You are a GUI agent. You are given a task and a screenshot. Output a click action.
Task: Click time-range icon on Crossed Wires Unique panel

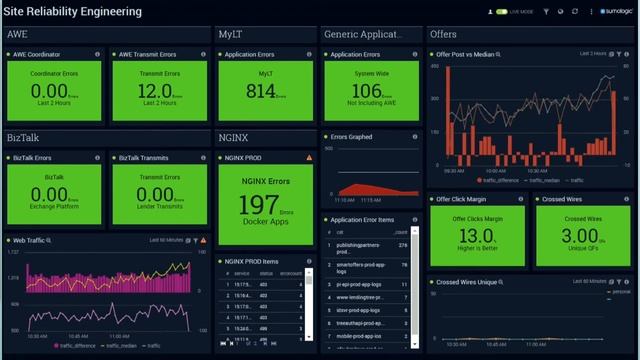tap(611, 282)
